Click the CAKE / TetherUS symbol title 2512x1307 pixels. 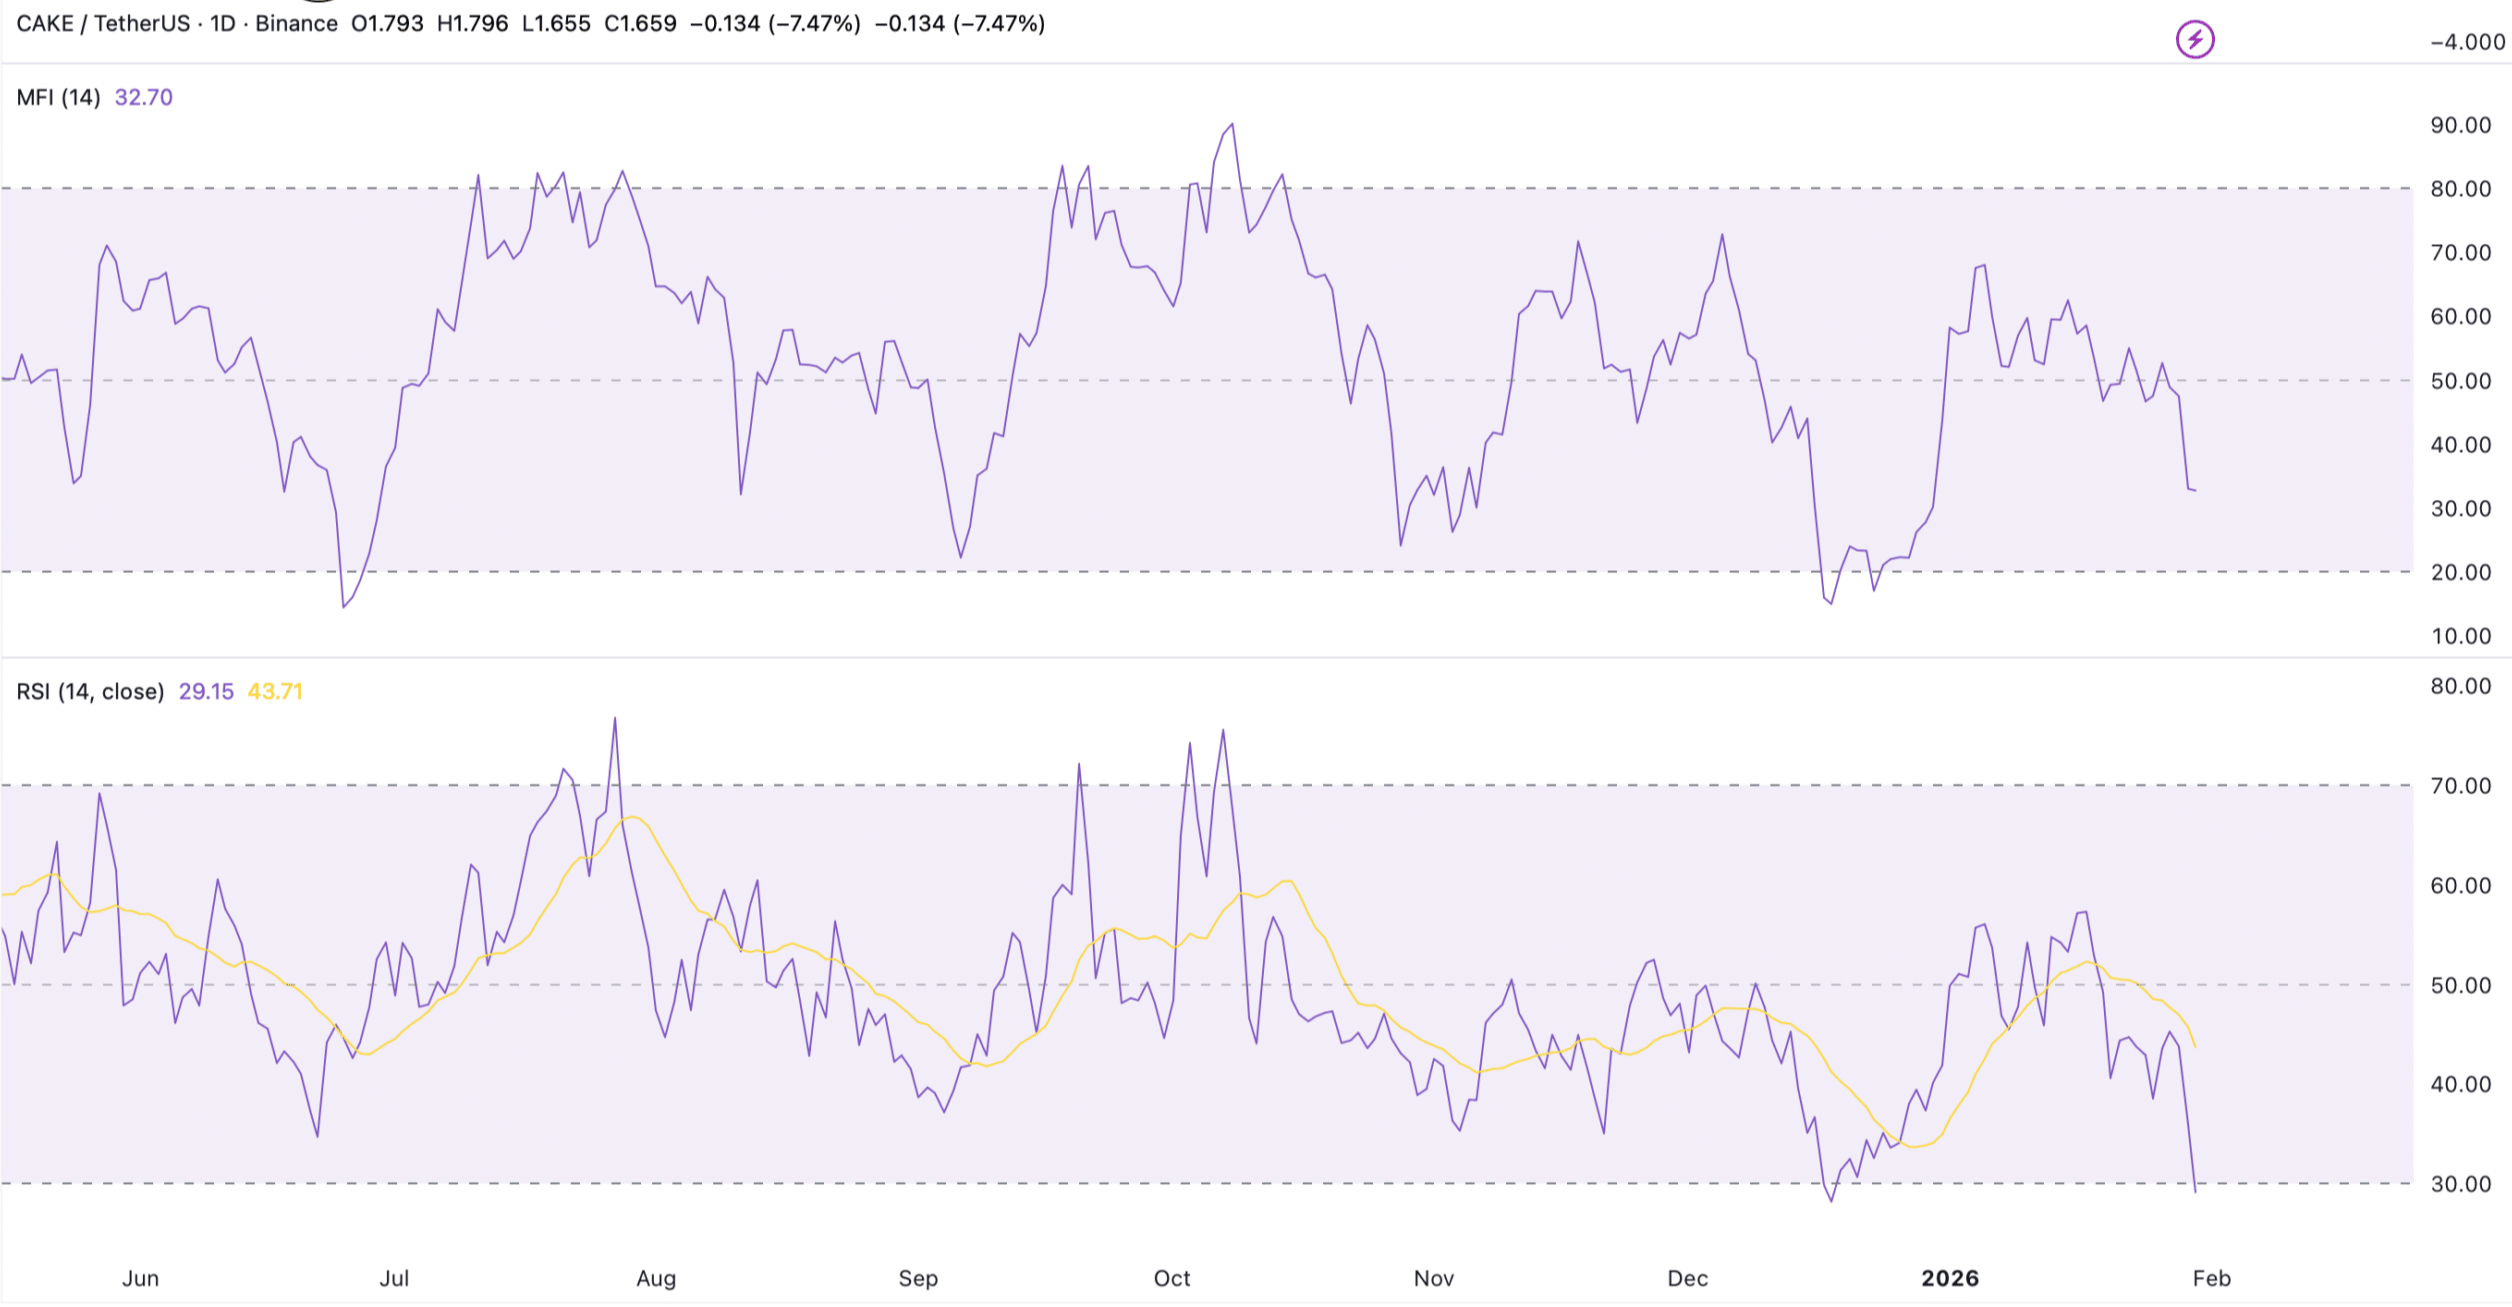103,23
